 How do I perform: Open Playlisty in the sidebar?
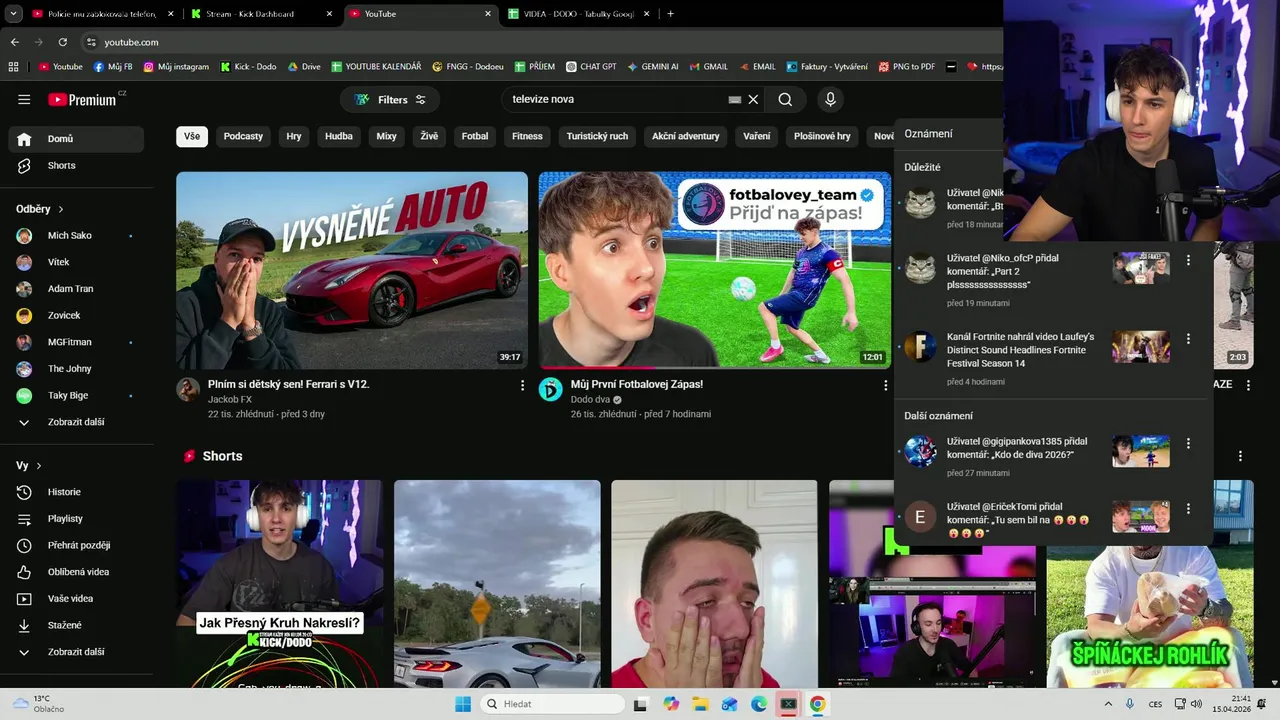tap(76, 519)
